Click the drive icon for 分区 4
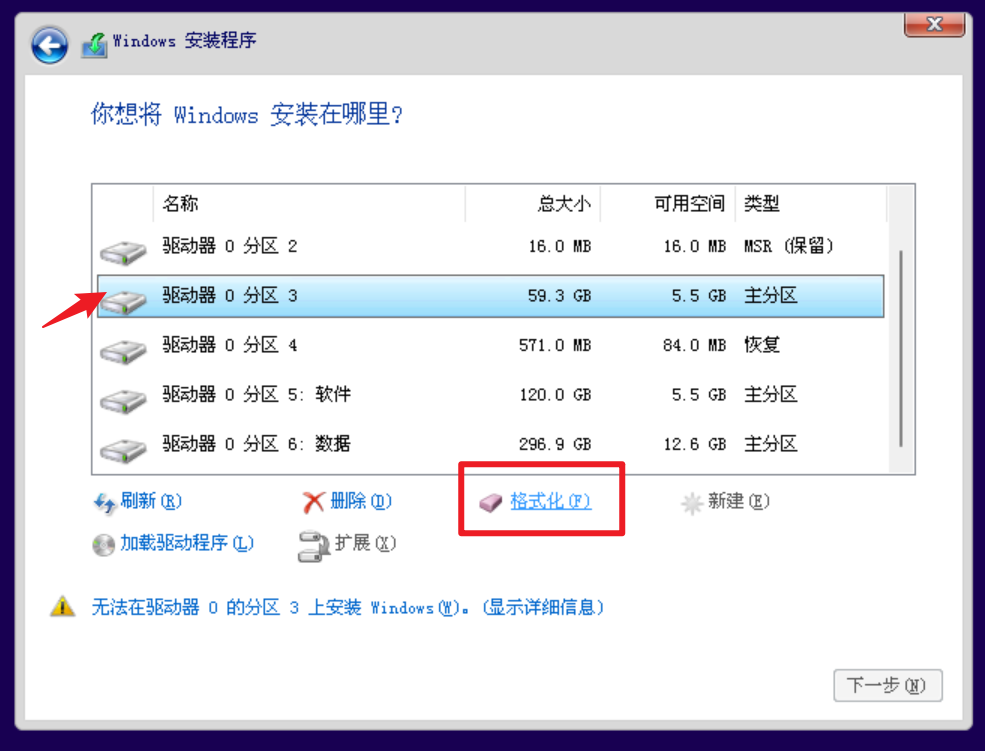Image resolution: width=985 pixels, height=751 pixels. 123,352
